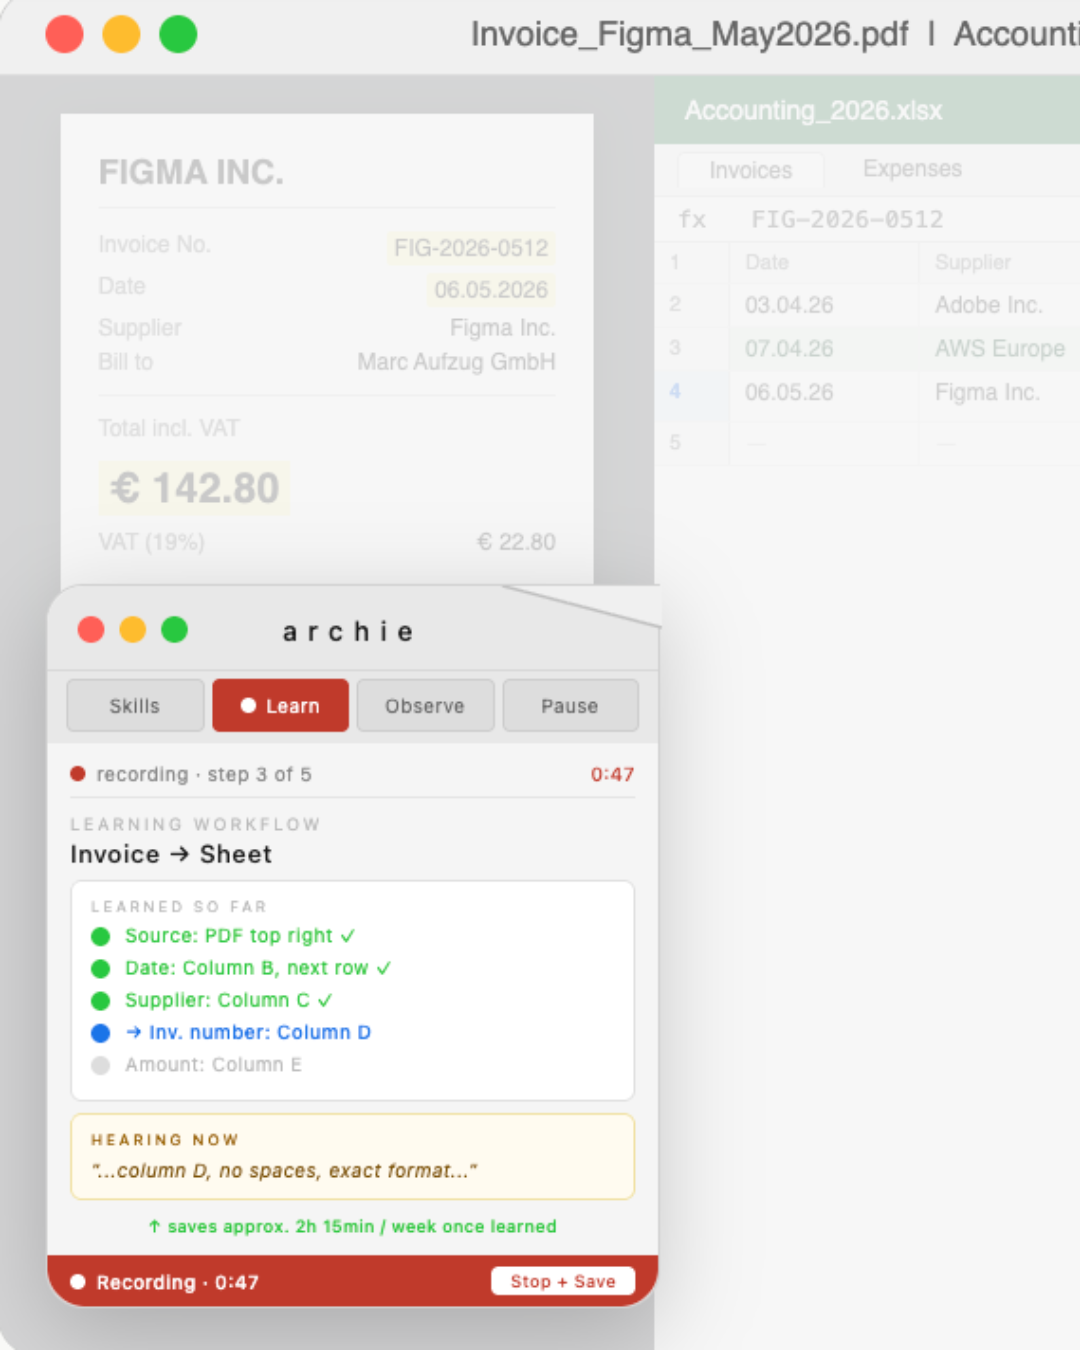
Task: Click the Invoice → Sheet workflow title
Action: pyautogui.click(x=171, y=854)
